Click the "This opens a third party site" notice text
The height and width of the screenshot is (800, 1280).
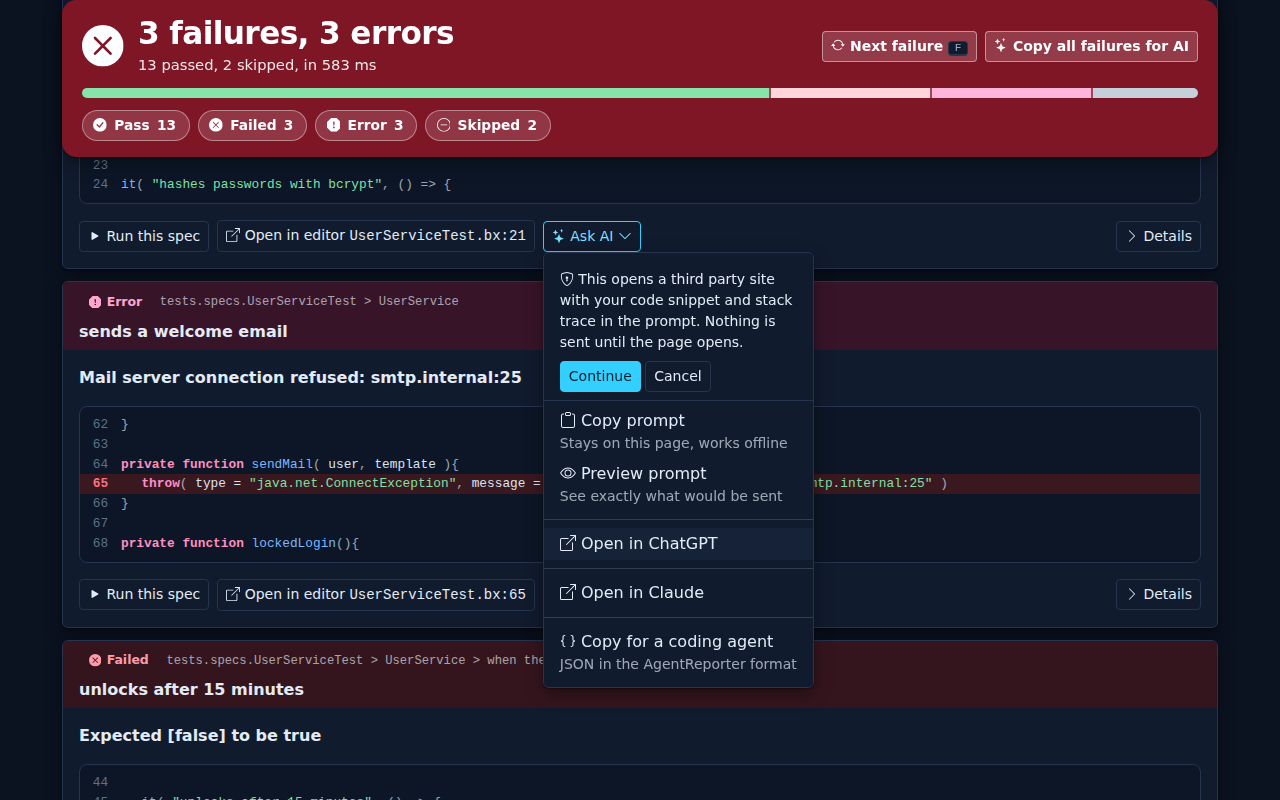click(x=676, y=310)
